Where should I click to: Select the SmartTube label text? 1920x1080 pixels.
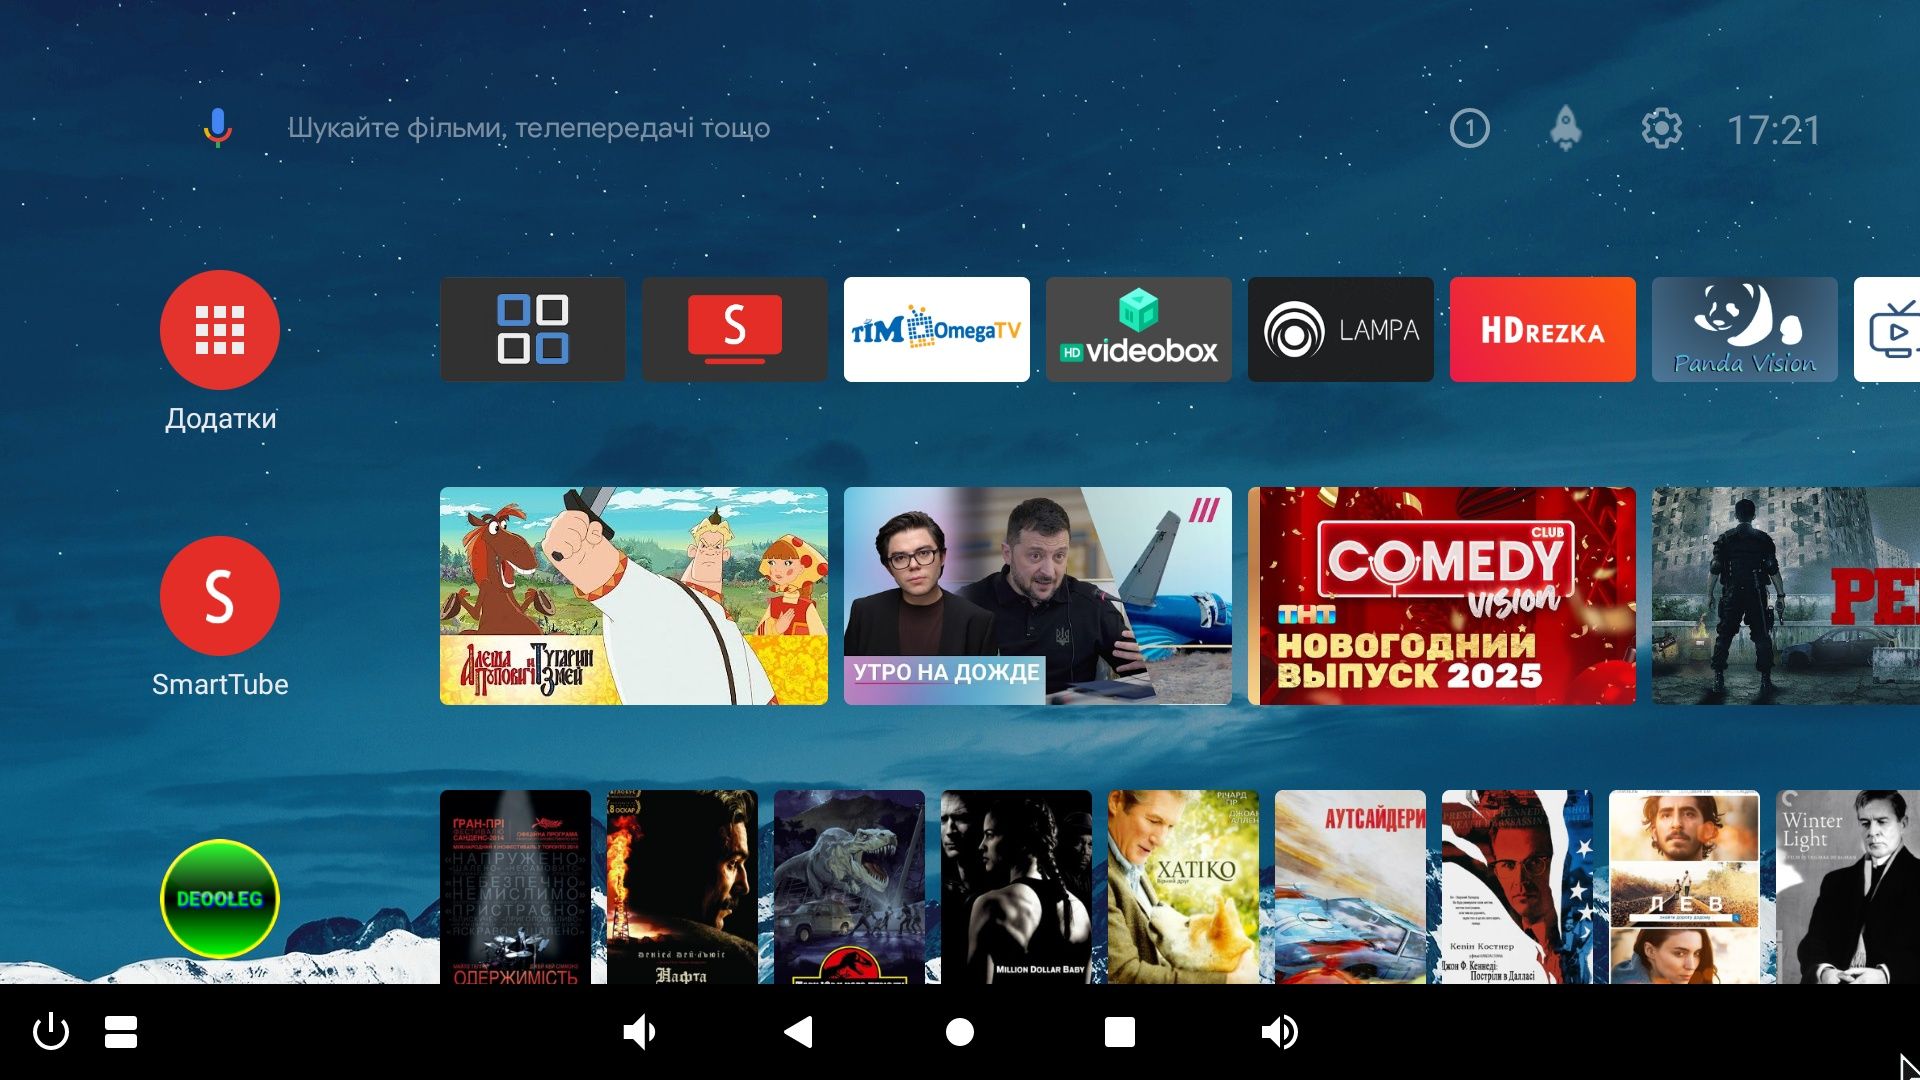(220, 684)
